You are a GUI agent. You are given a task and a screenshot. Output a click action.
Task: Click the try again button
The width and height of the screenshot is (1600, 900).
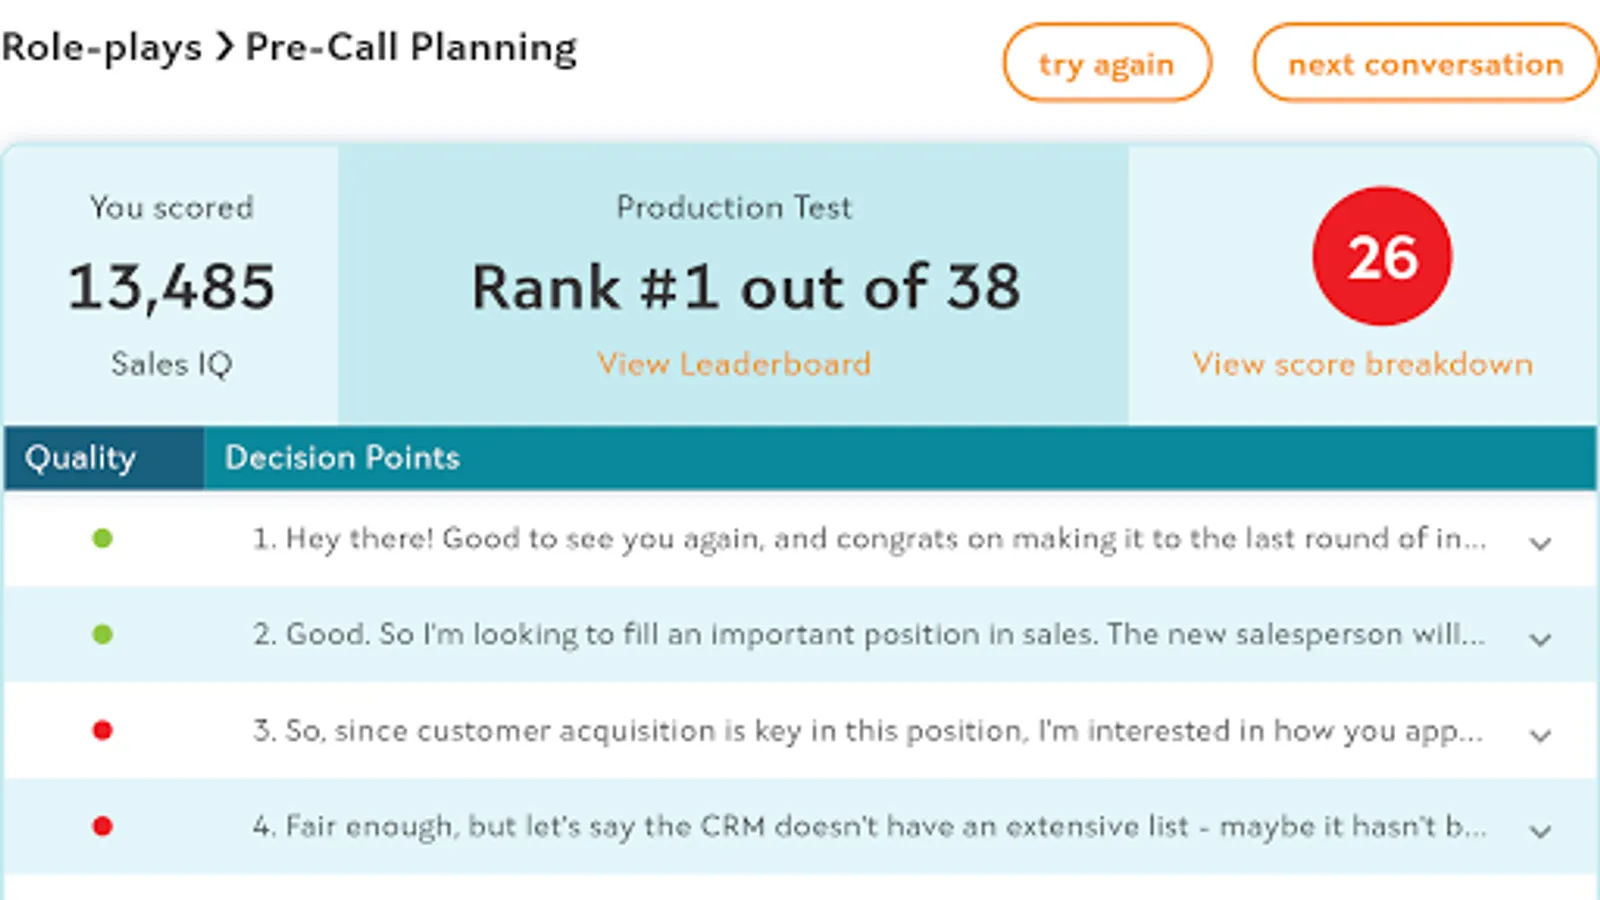point(1106,64)
